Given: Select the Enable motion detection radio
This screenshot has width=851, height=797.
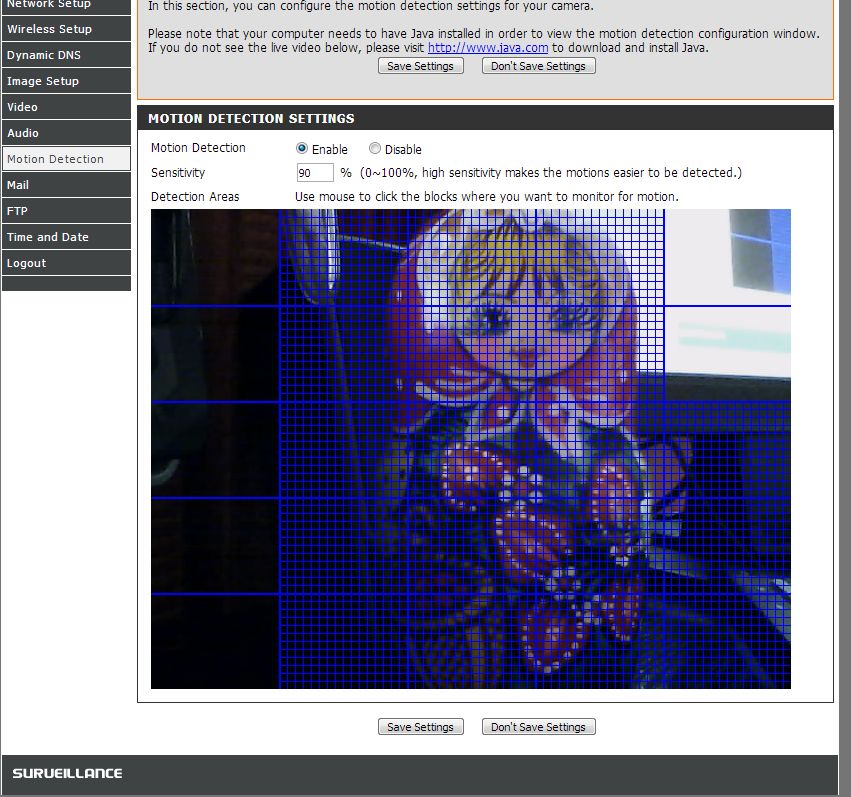Looking at the screenshot, I should point(302,148).
